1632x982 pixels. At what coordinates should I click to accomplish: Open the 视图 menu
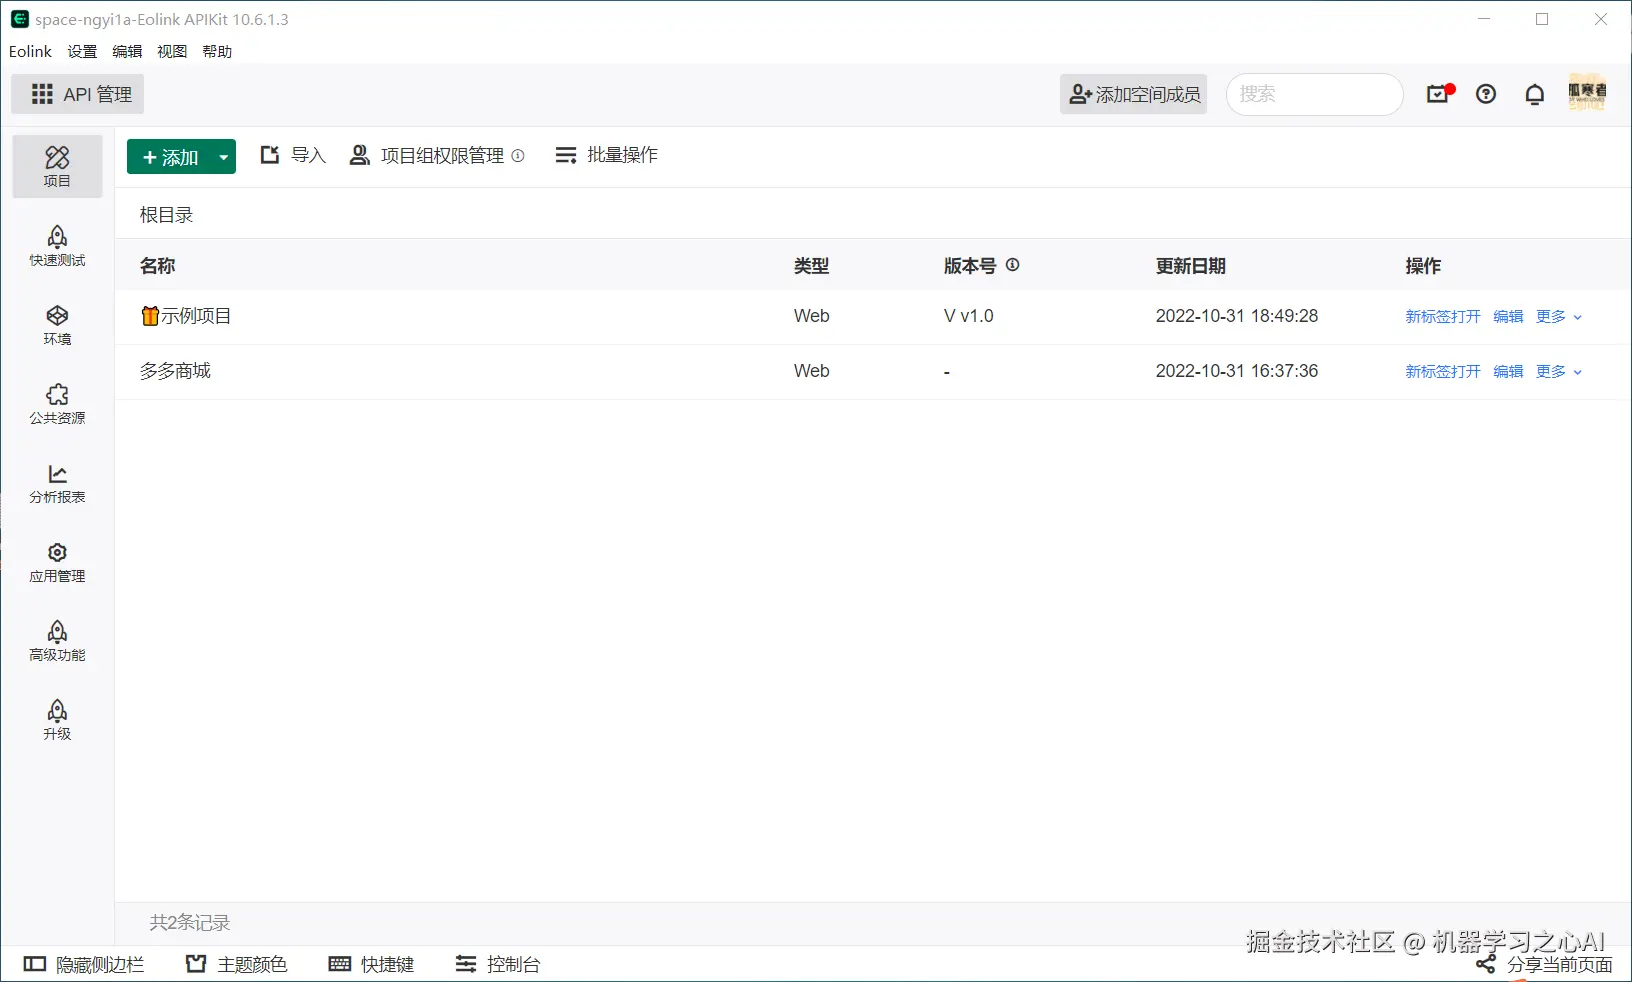171,51
